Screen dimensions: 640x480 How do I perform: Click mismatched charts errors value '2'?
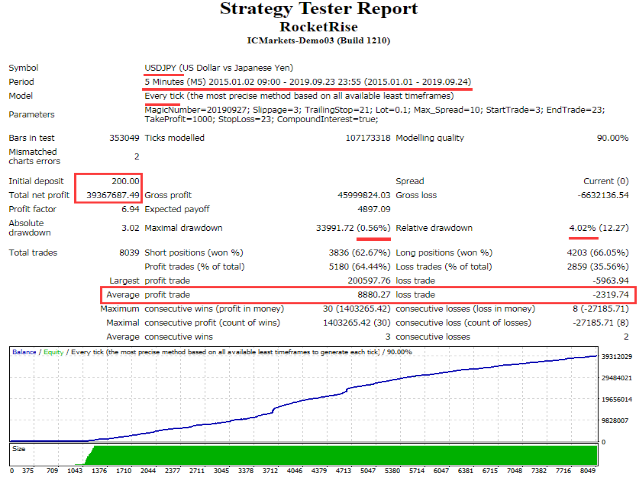click(x=137, y=157)
